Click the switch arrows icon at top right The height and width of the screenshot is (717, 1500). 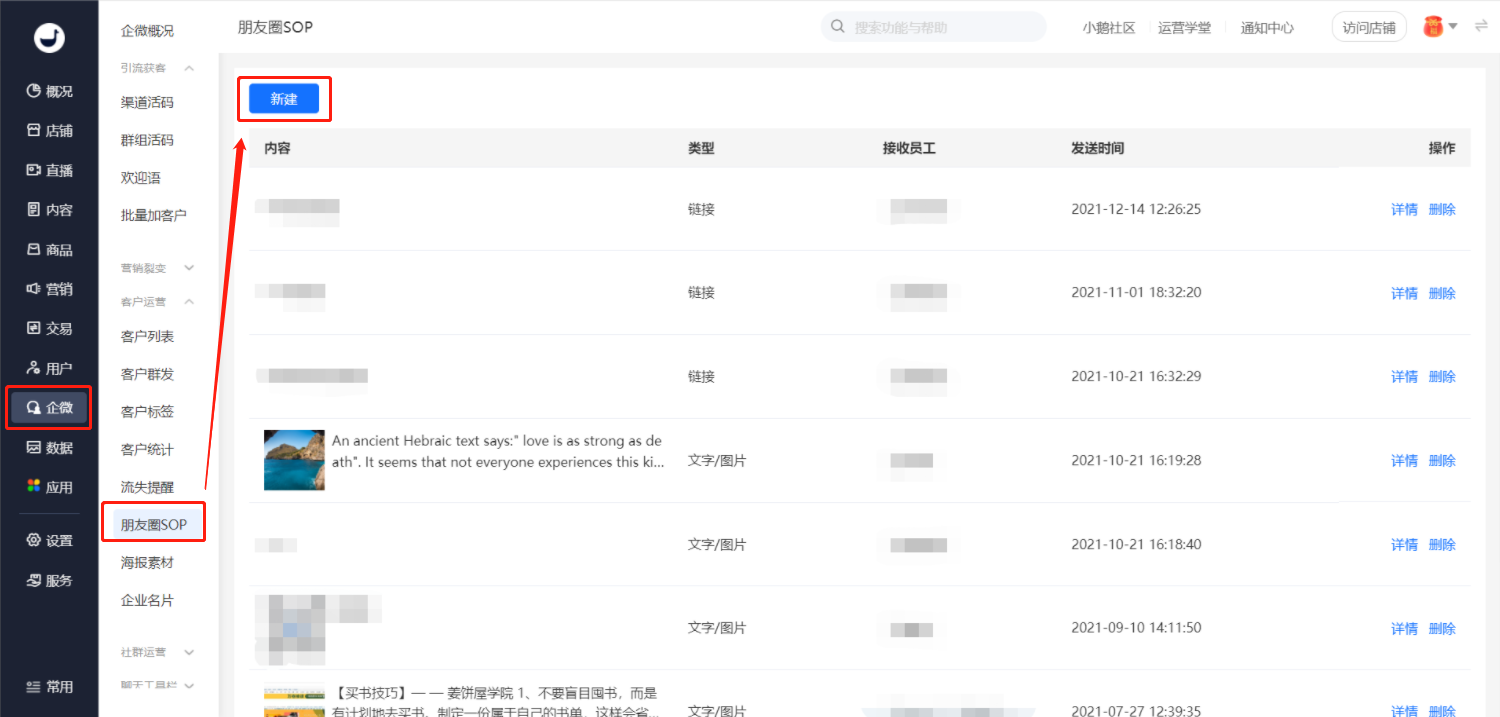[1481, 27]
